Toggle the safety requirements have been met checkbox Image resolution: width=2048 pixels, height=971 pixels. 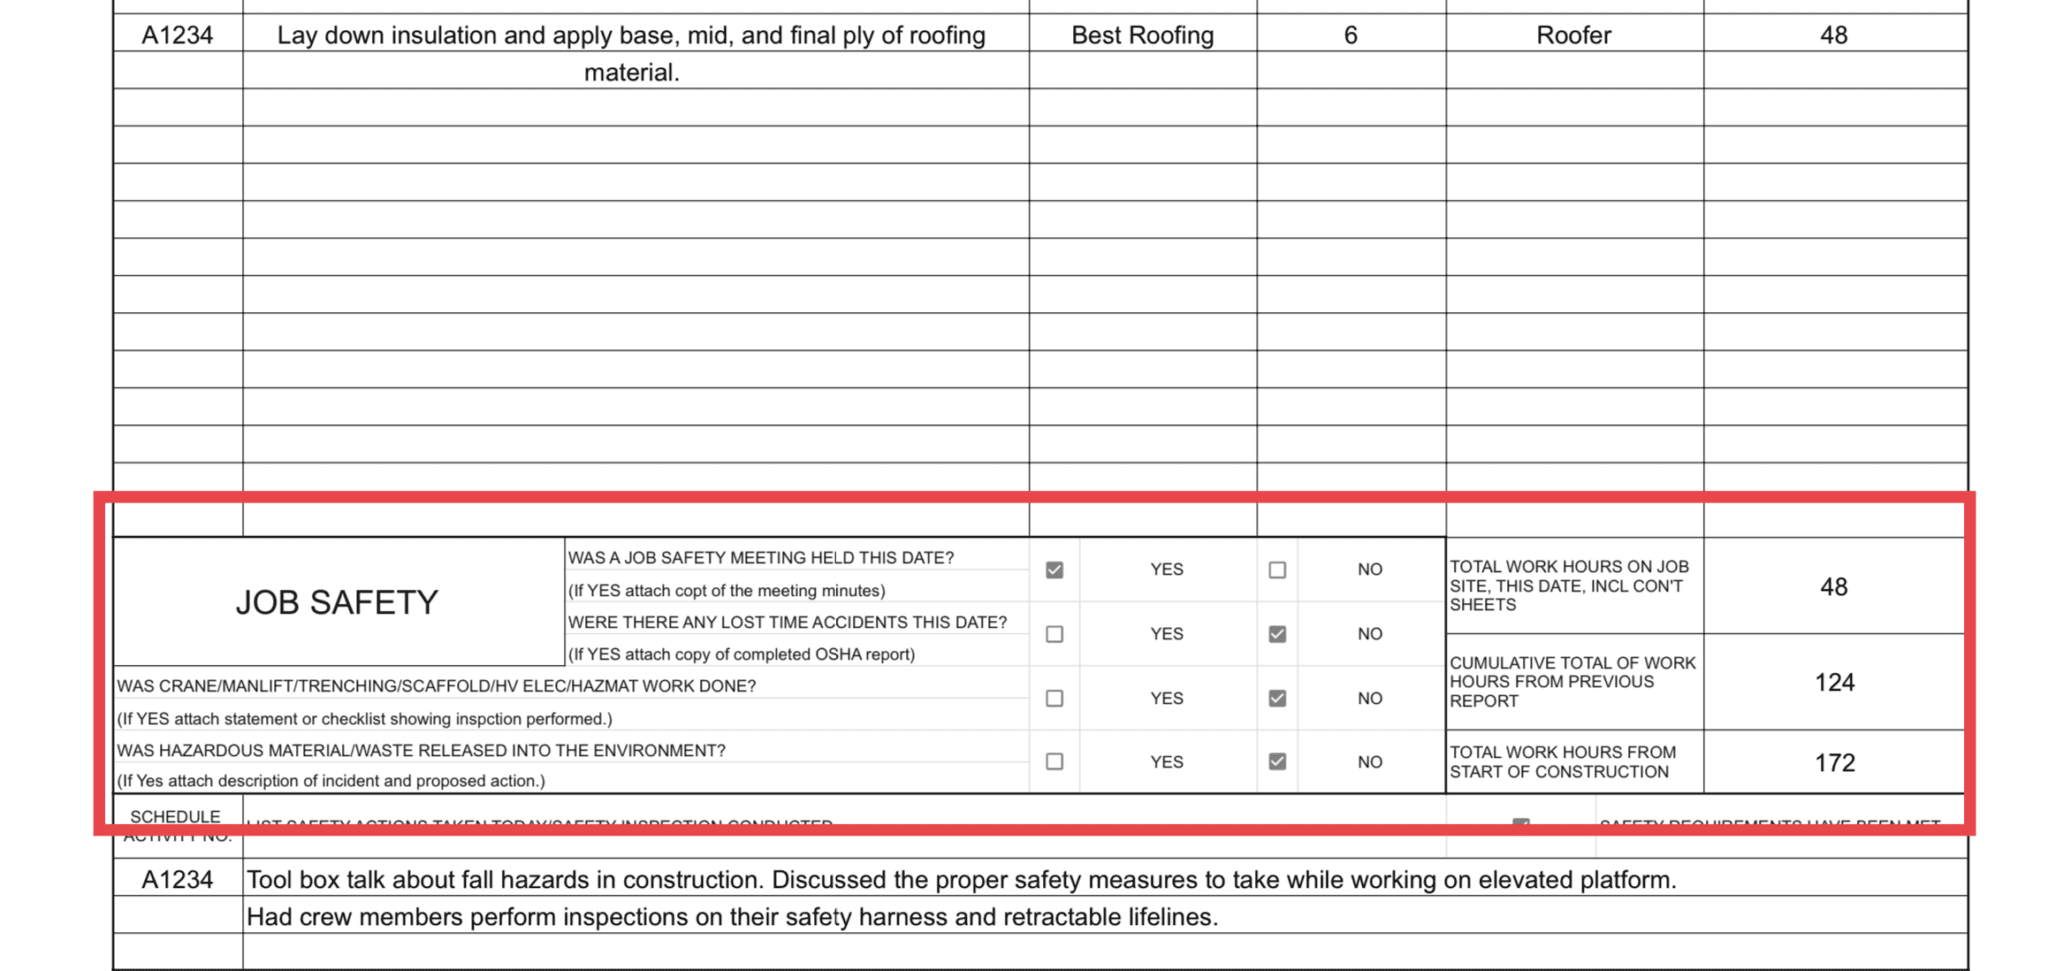1522,822
